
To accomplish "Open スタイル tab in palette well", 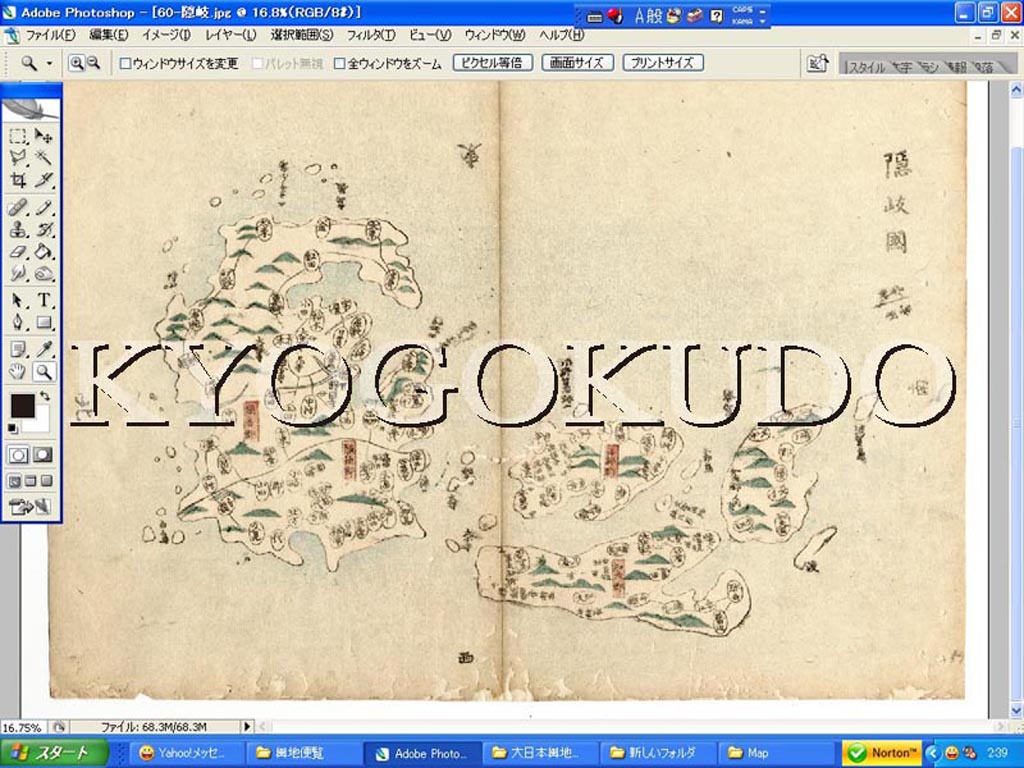I will coord(866,67).
